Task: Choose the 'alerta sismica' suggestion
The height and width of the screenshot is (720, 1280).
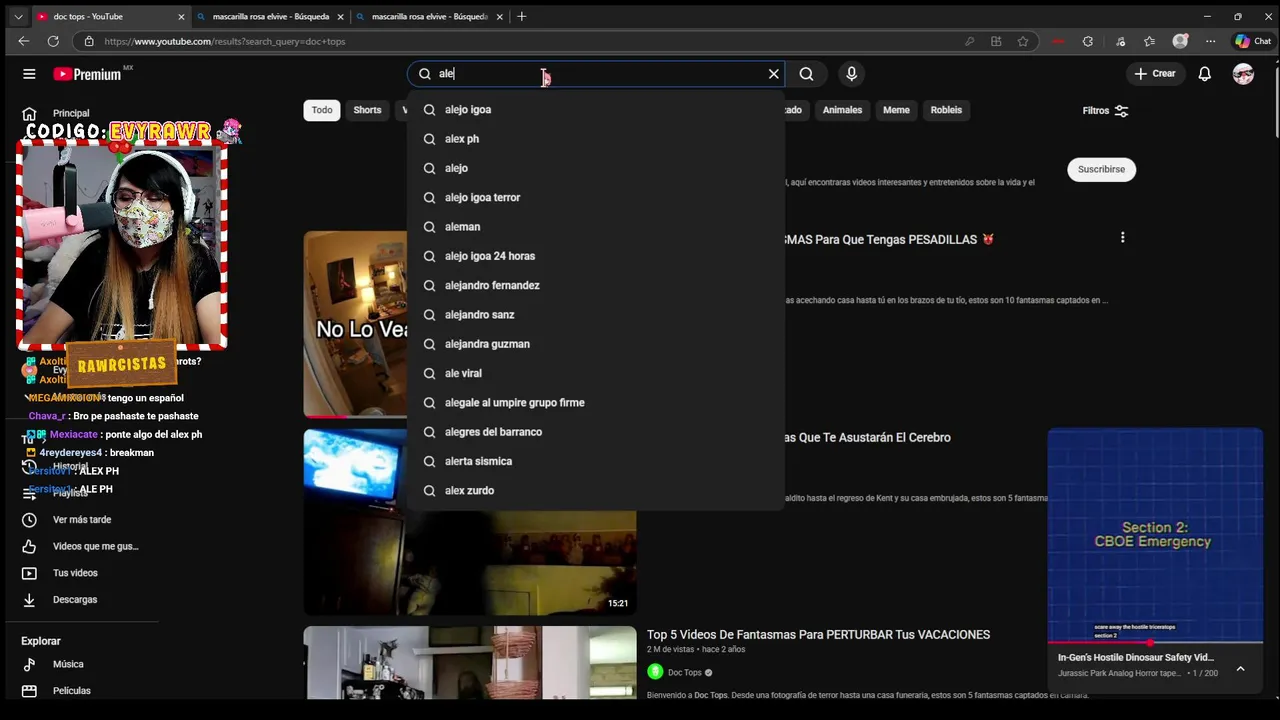Action: point(596,461)
